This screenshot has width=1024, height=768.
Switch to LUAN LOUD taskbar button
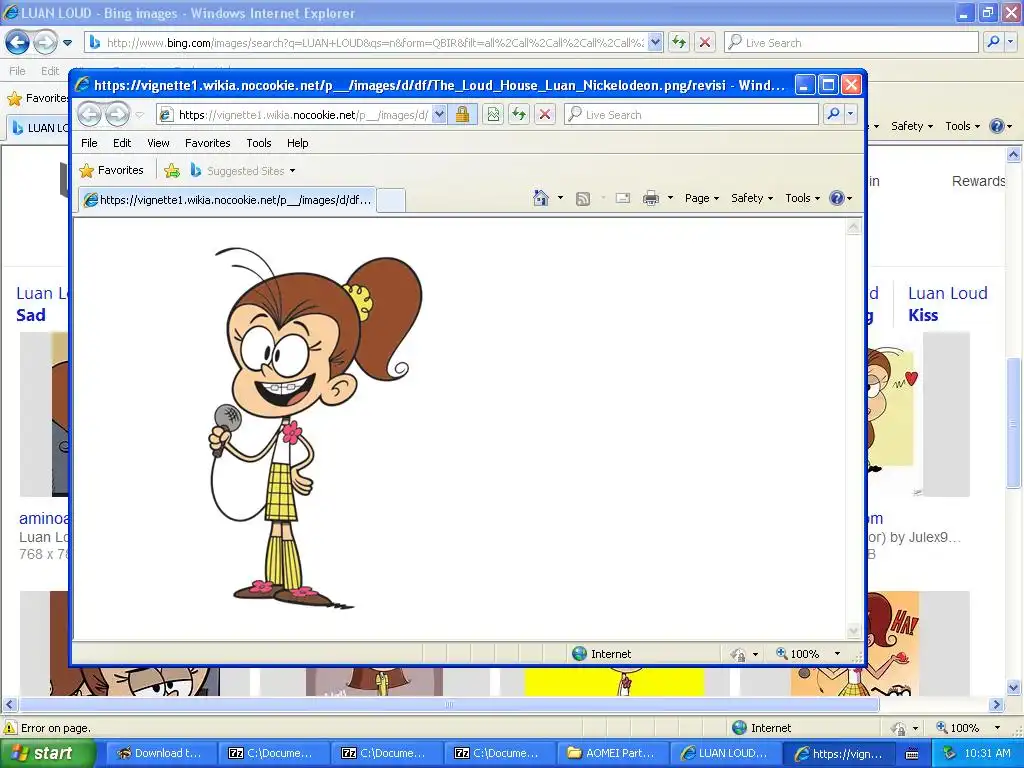pos(724,754)
